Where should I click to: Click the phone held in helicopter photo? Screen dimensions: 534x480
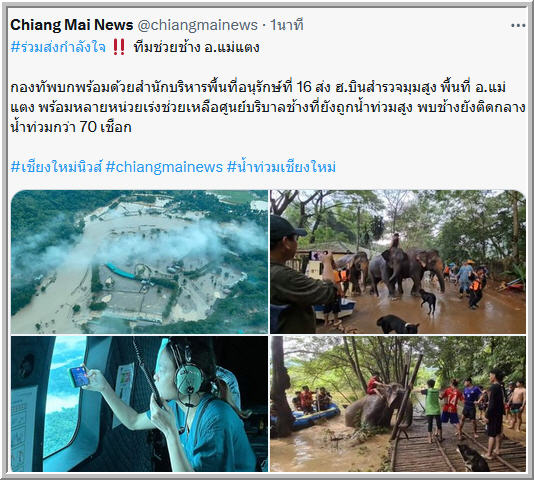tap(79, 376)
